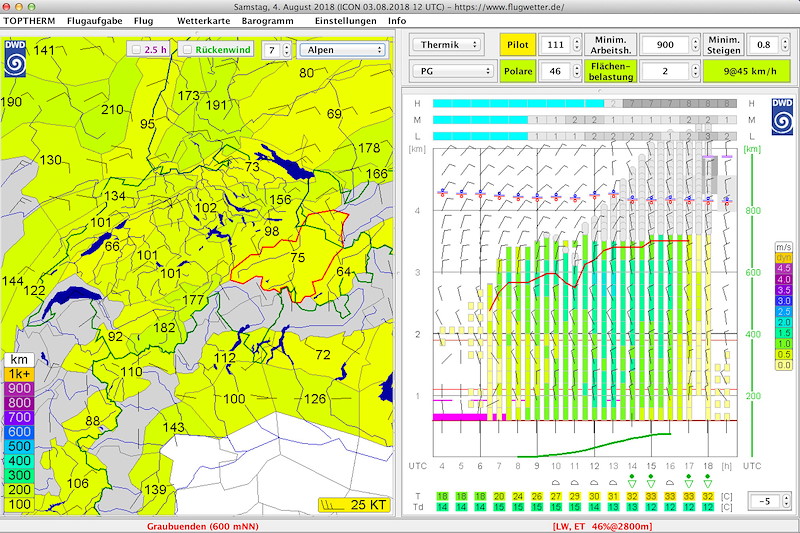The image size is (800, 533).
Task: Enable the 2.5 h checkbox
Action: click(137, 49)
